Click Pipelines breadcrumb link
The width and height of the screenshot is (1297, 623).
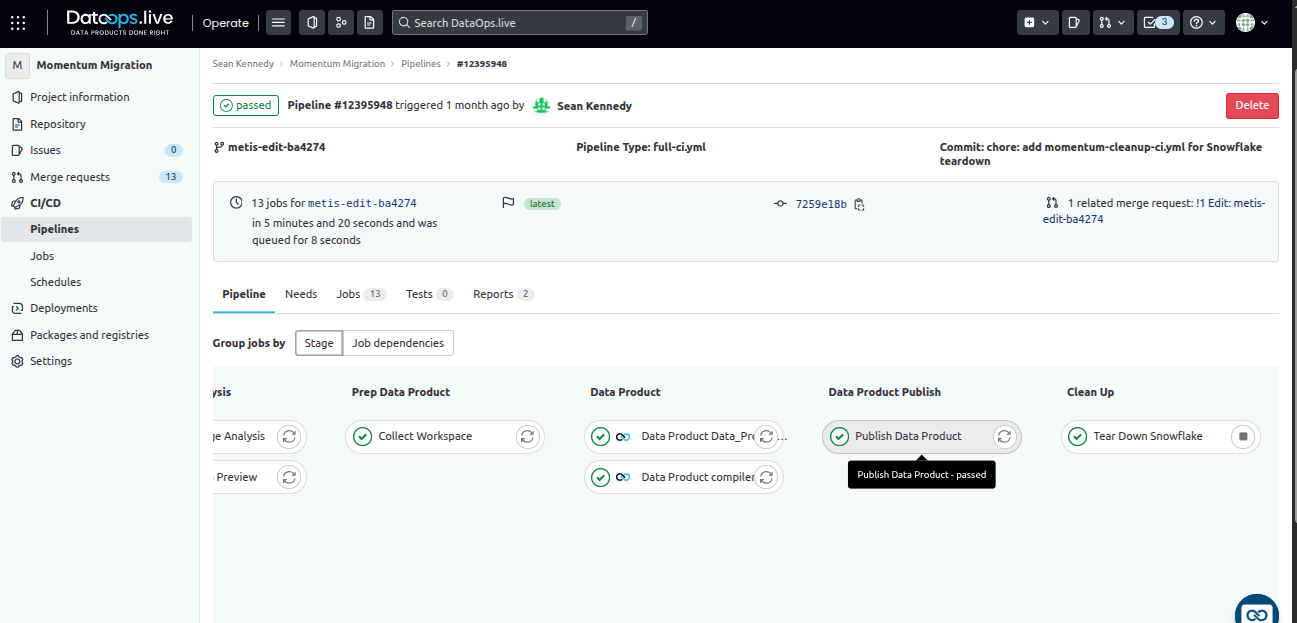click(421, 64)
